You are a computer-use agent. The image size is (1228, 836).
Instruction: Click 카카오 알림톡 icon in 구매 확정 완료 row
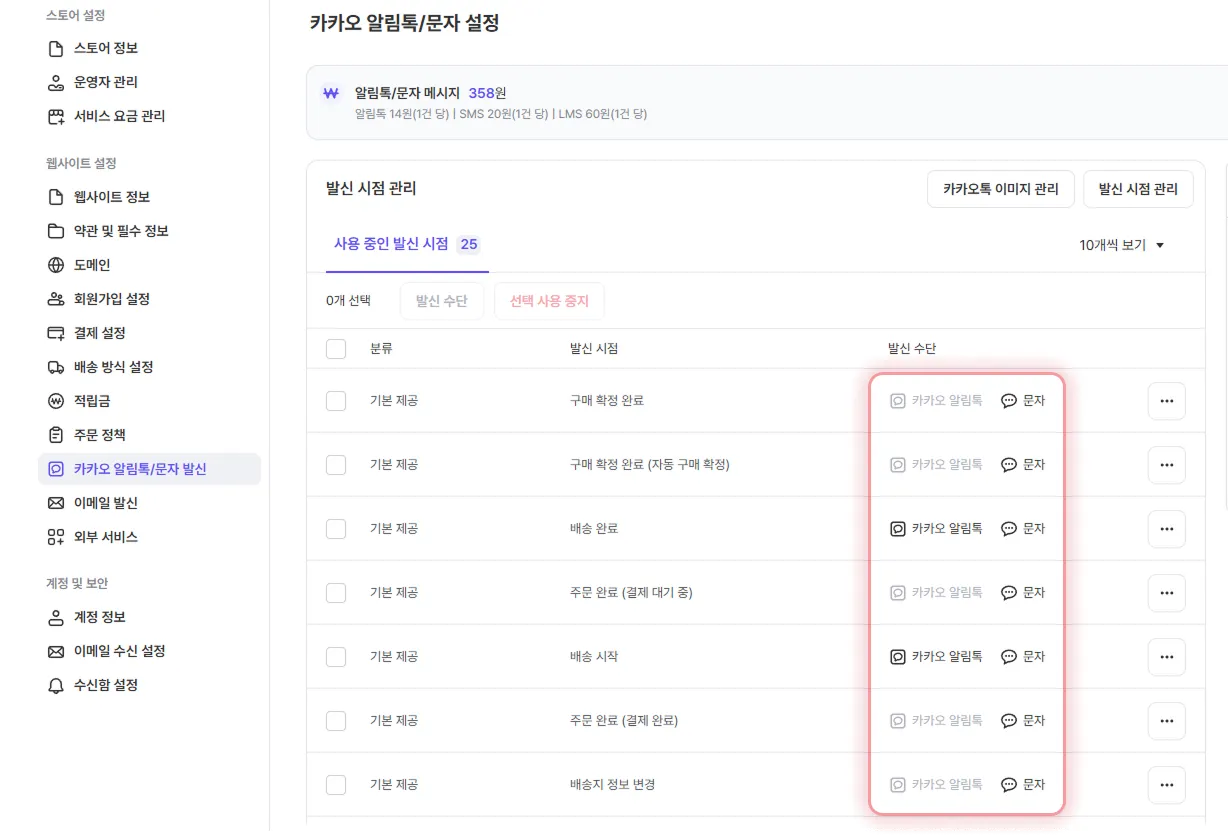point(898,401)
